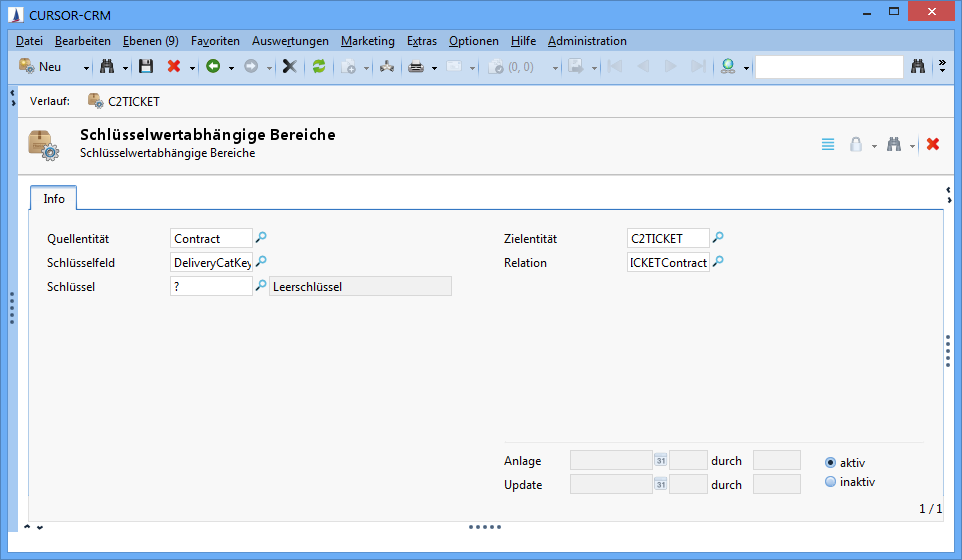Image resolution: width=962 pixels, height=560 pixels.
Task: Click the printer icon in toolbar
Action: point(416,67)
